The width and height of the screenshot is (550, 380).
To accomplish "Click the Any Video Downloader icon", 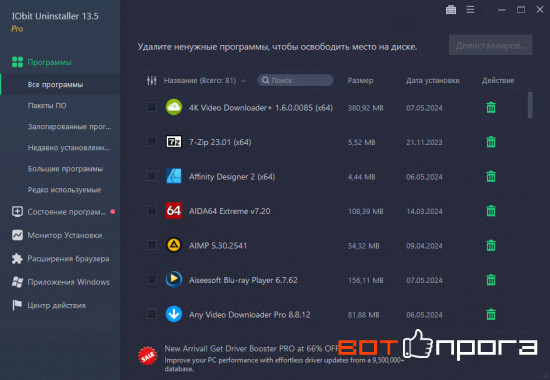I will tap(174, 314).
